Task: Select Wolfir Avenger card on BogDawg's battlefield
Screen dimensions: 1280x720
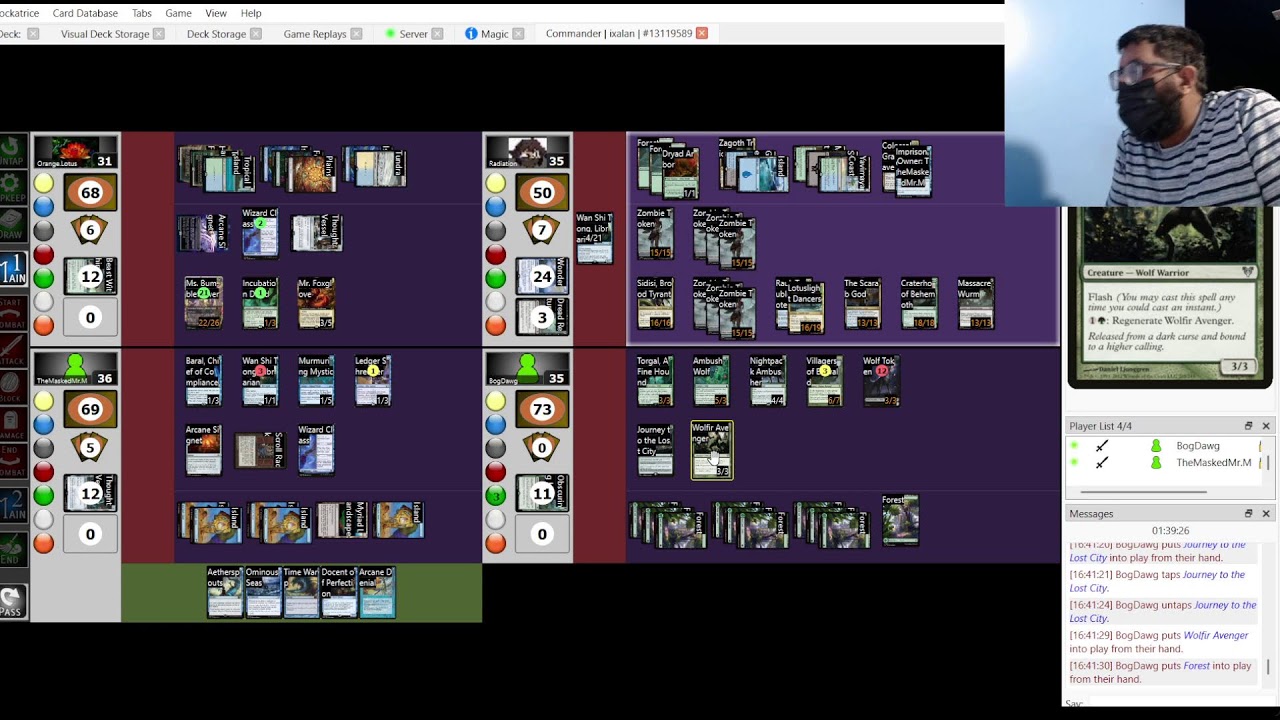Action: point(712,450)
